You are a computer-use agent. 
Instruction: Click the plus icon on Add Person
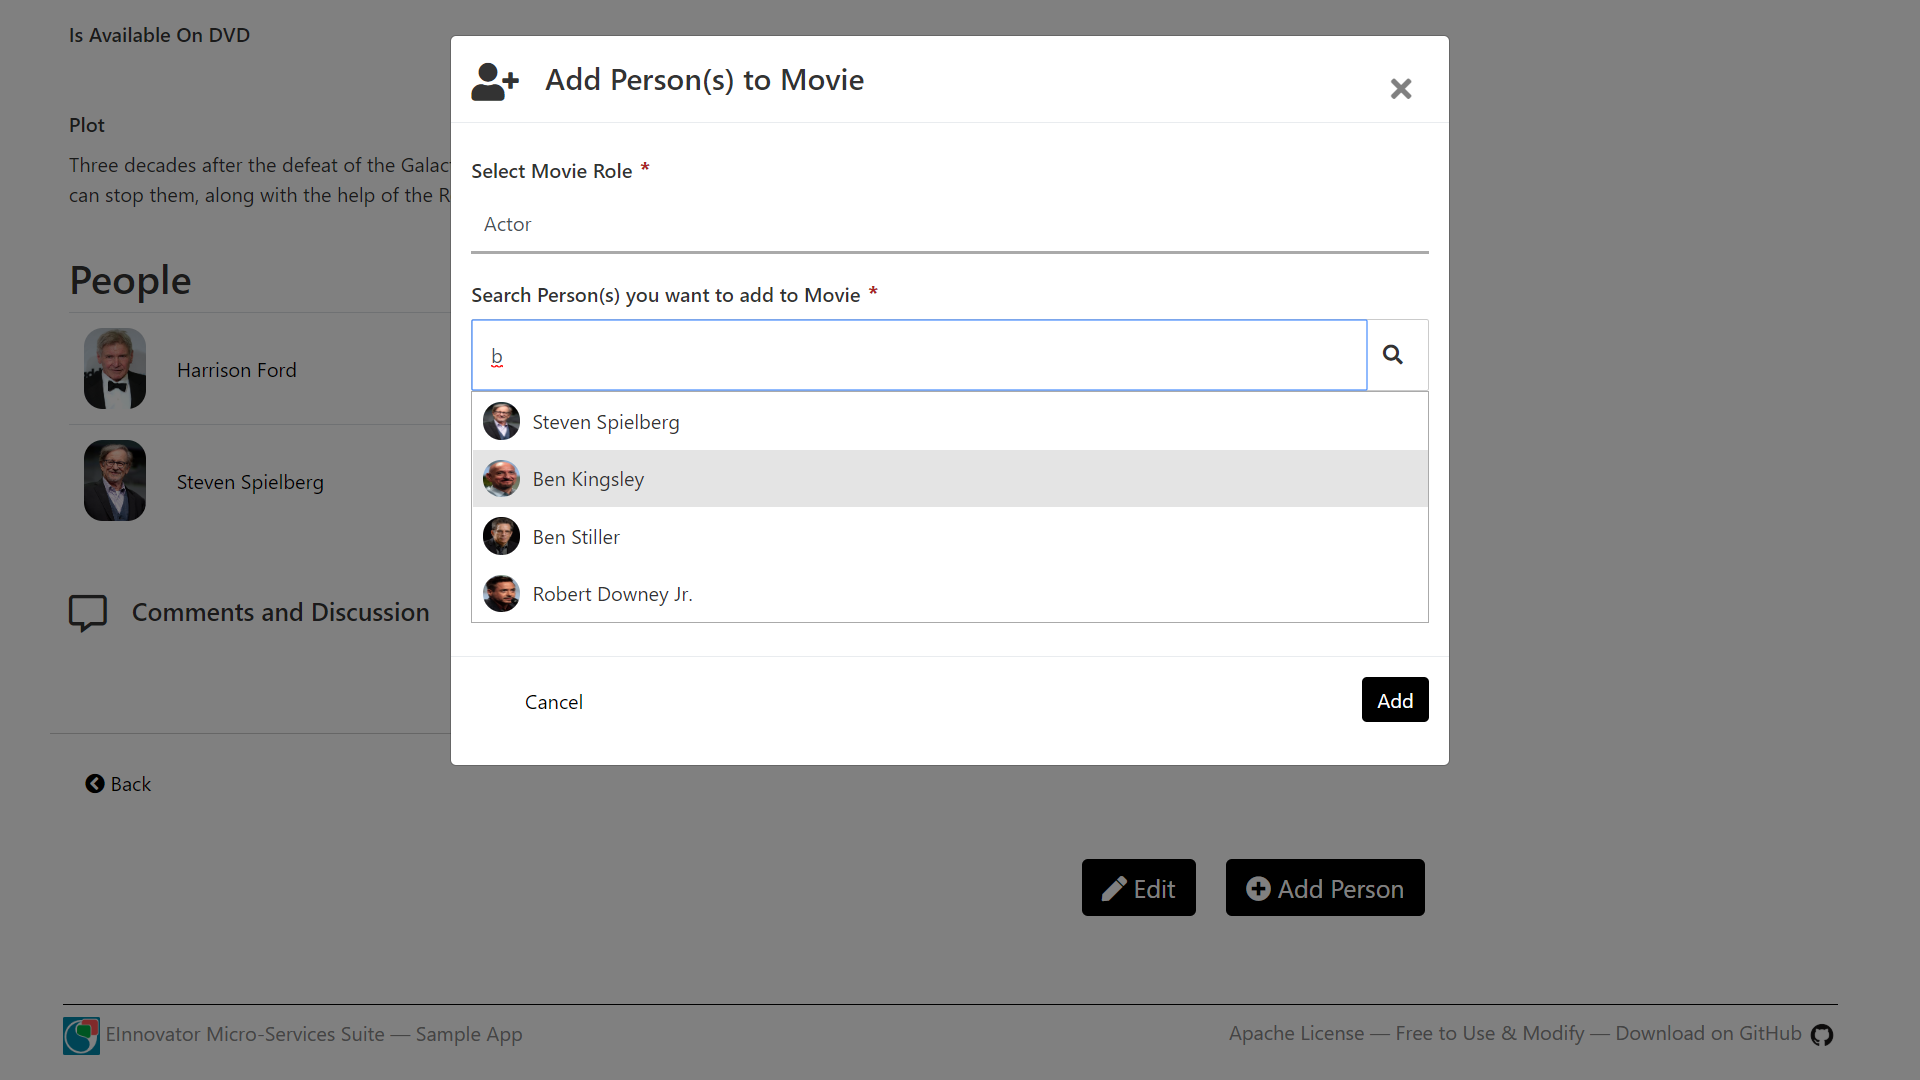(1258, 888)
